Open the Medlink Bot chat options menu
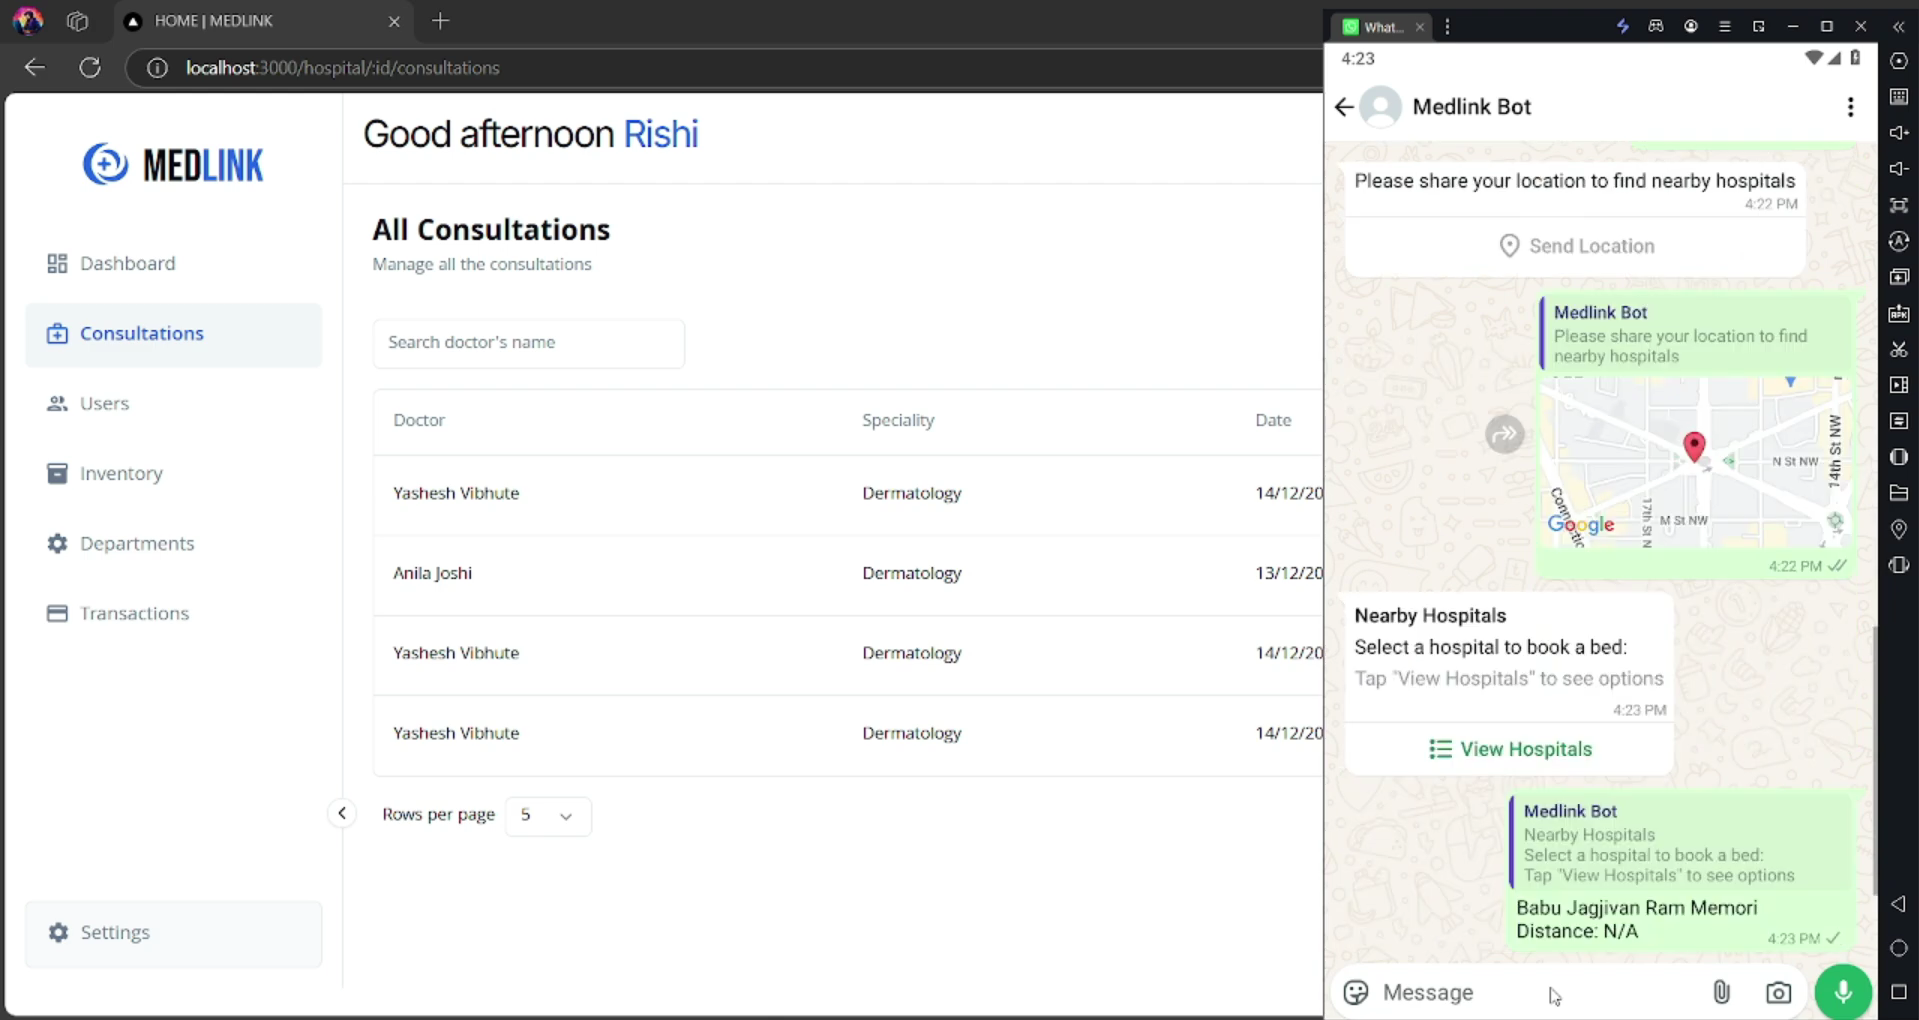The width and height of the screenshot is (1919, 1020). click(x=1850, y=107)
